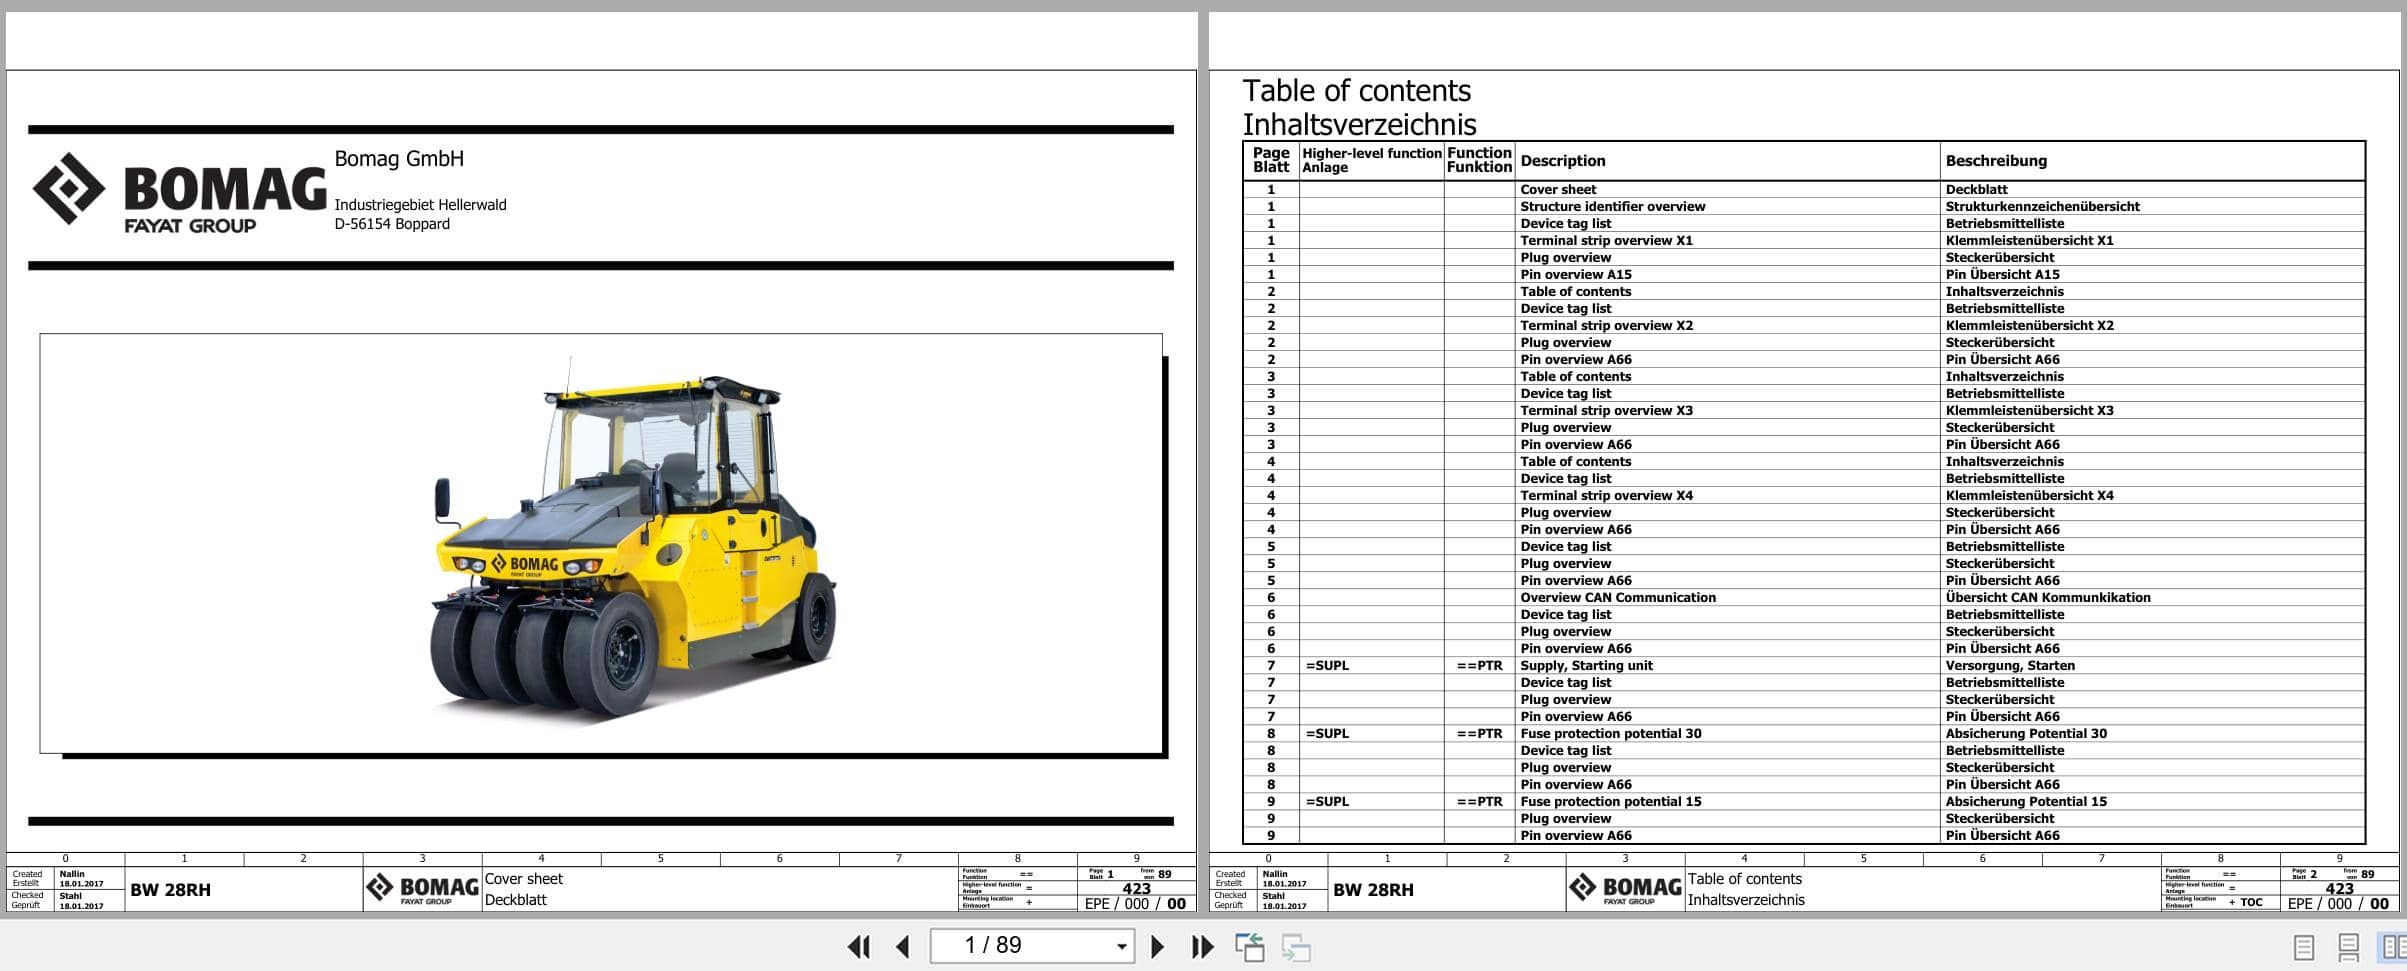This screenshot has height=971, width=2407.
Task: Switch to single page view
Action: (x=2303, y=947)
